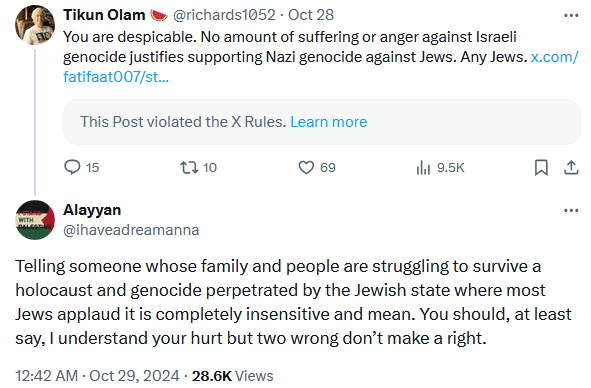Open Alayyan's Palestine flag avatar
The width and height of the screenshot is (591, 388).
click(x=35, y=220)
